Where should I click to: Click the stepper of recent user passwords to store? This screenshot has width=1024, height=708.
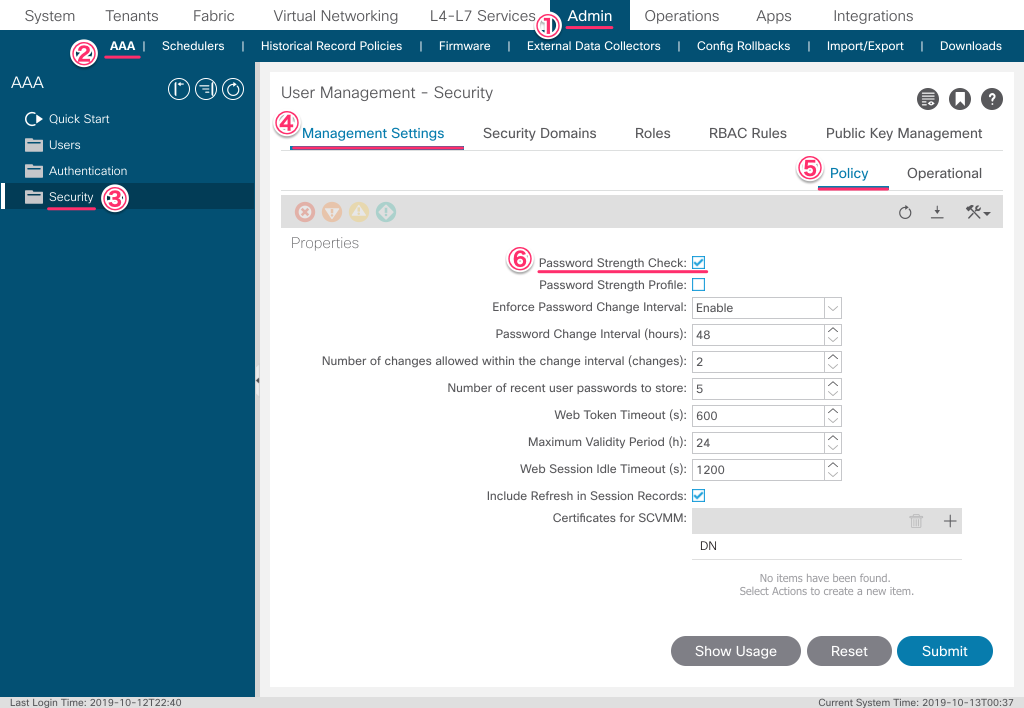(833, 389)
